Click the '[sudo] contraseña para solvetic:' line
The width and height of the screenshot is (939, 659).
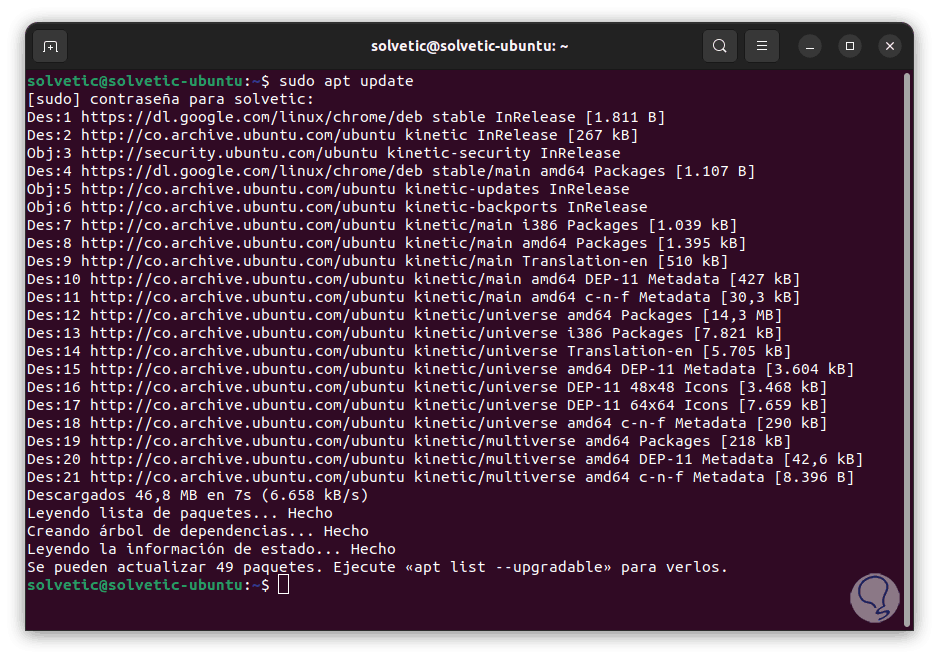170,99
